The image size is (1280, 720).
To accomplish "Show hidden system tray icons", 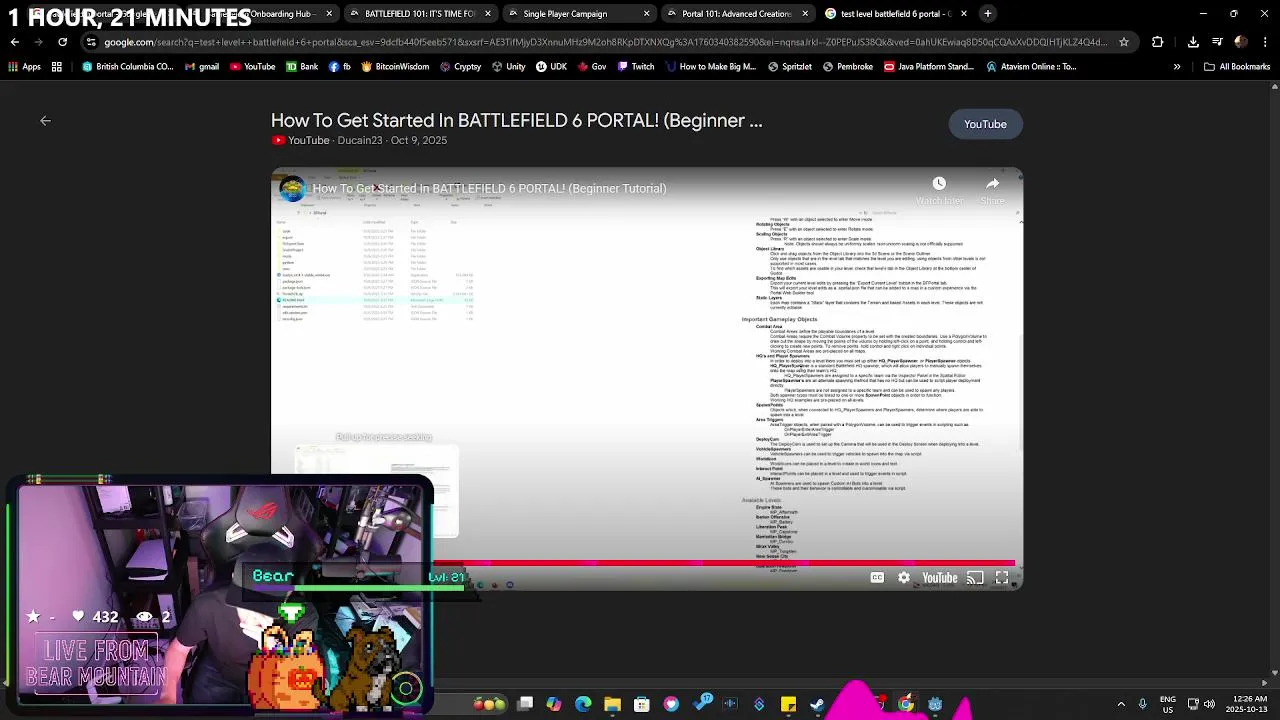I will 1121,704.
